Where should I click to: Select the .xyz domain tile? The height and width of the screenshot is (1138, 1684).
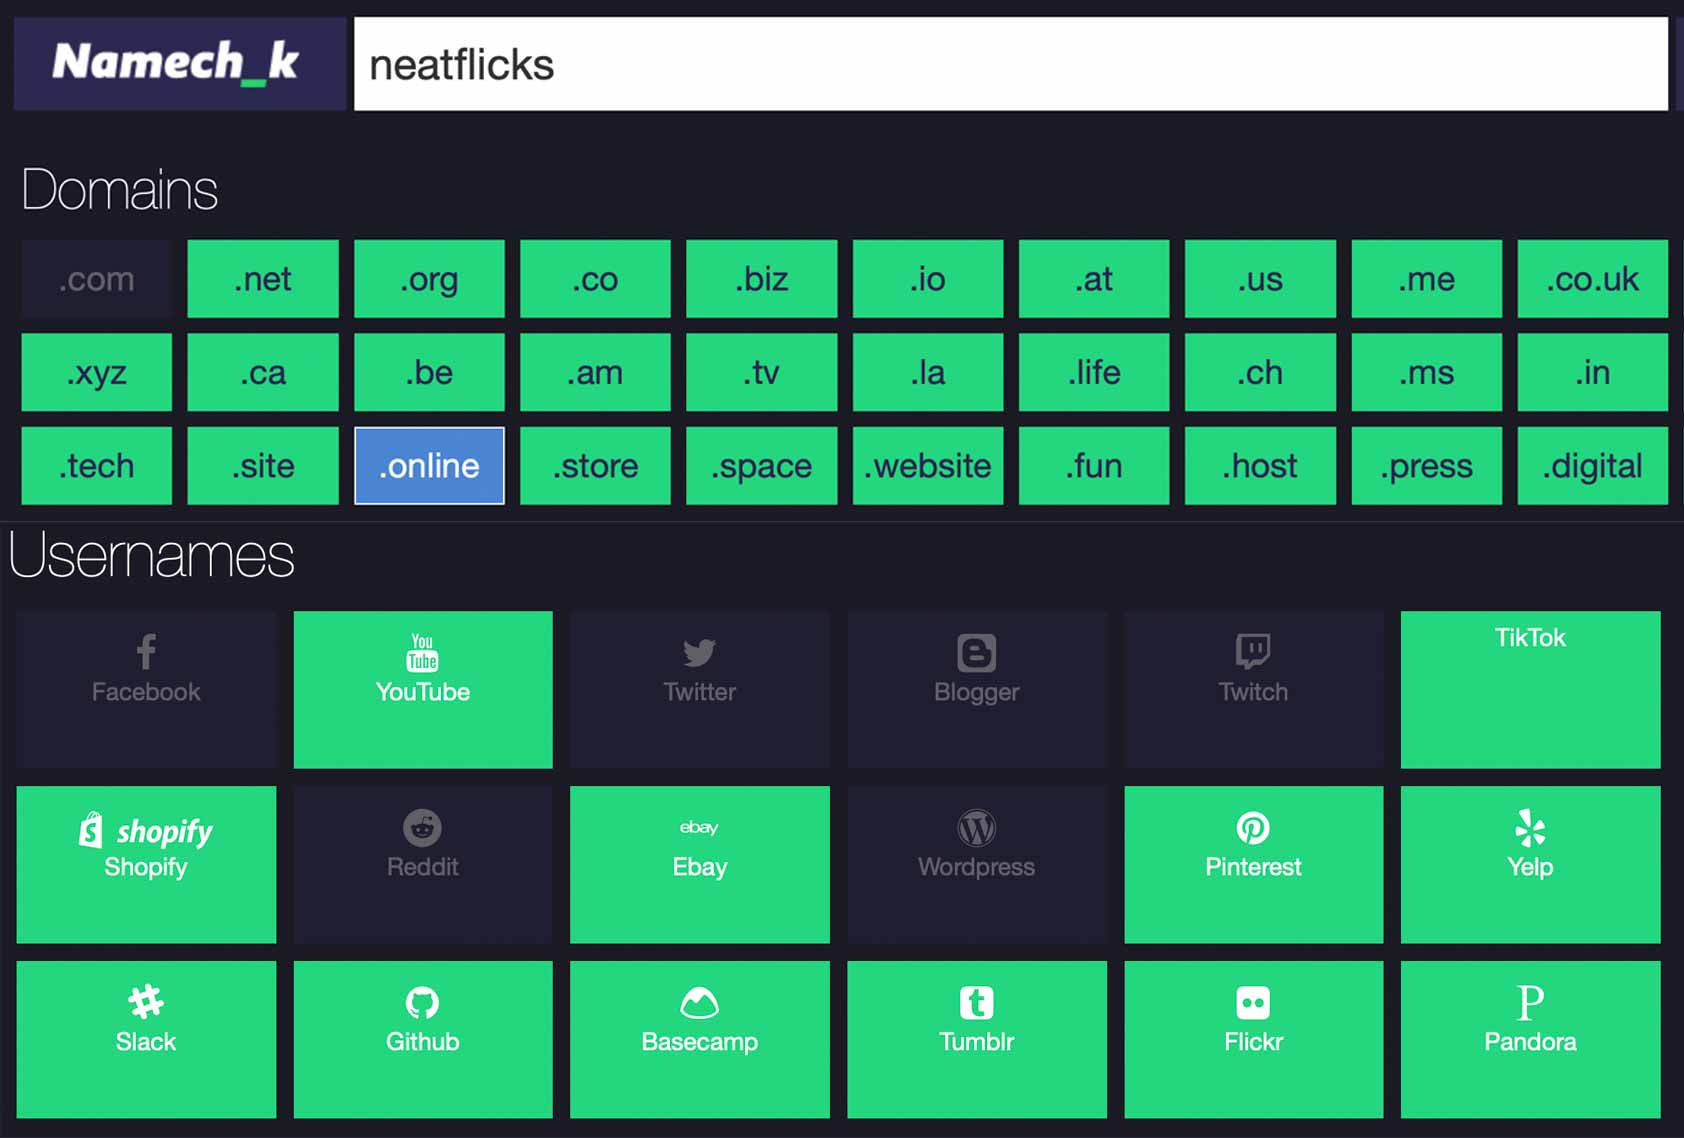[96, 372]
